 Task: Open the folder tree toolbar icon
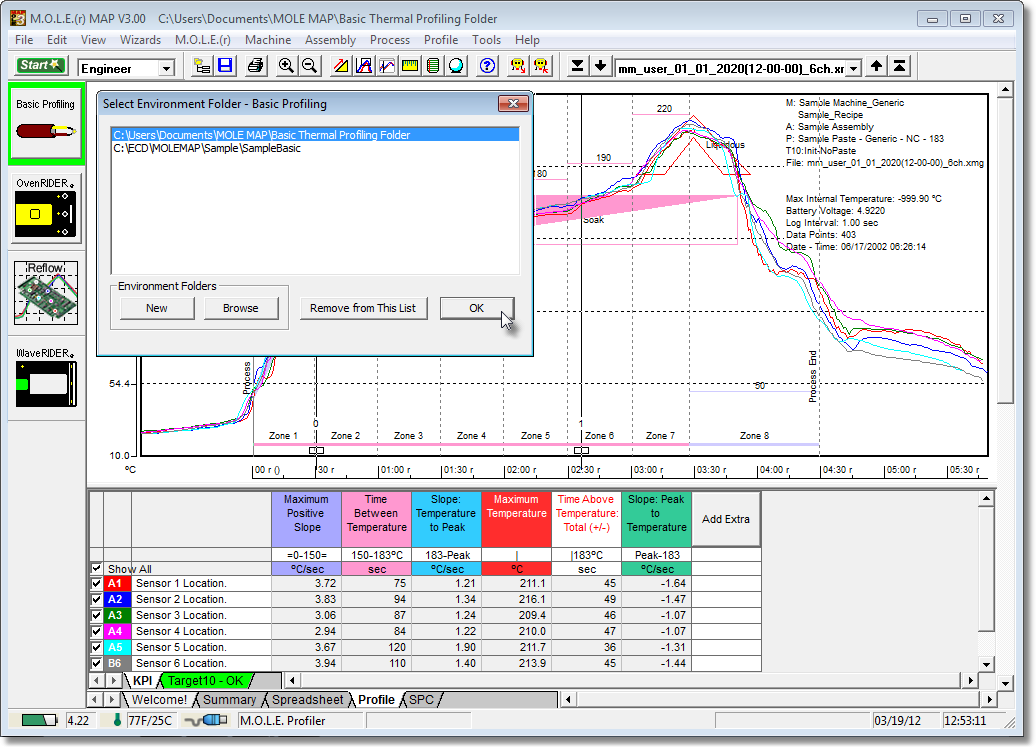click(x=202, y=66)
